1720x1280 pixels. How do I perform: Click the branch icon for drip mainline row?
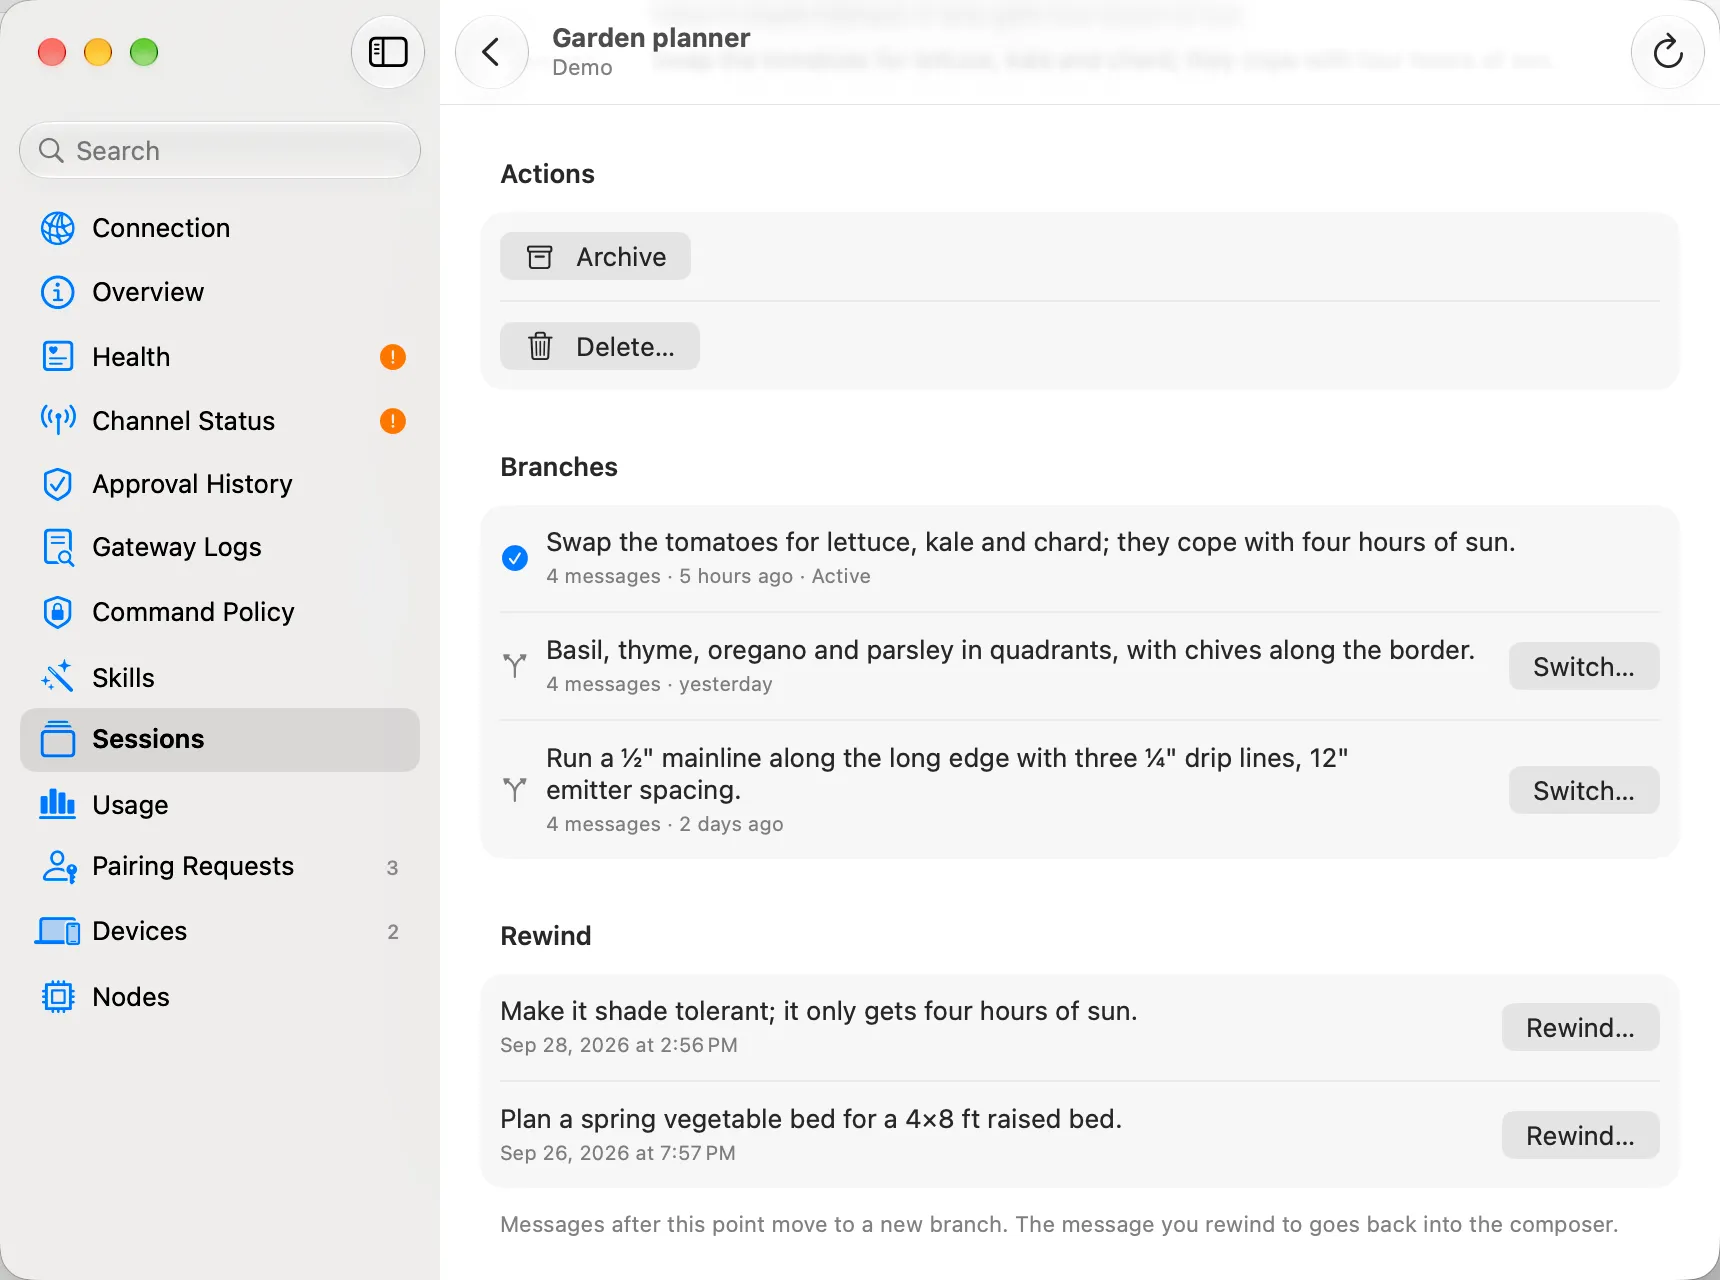pyautogui.click(x=515, y=790)
